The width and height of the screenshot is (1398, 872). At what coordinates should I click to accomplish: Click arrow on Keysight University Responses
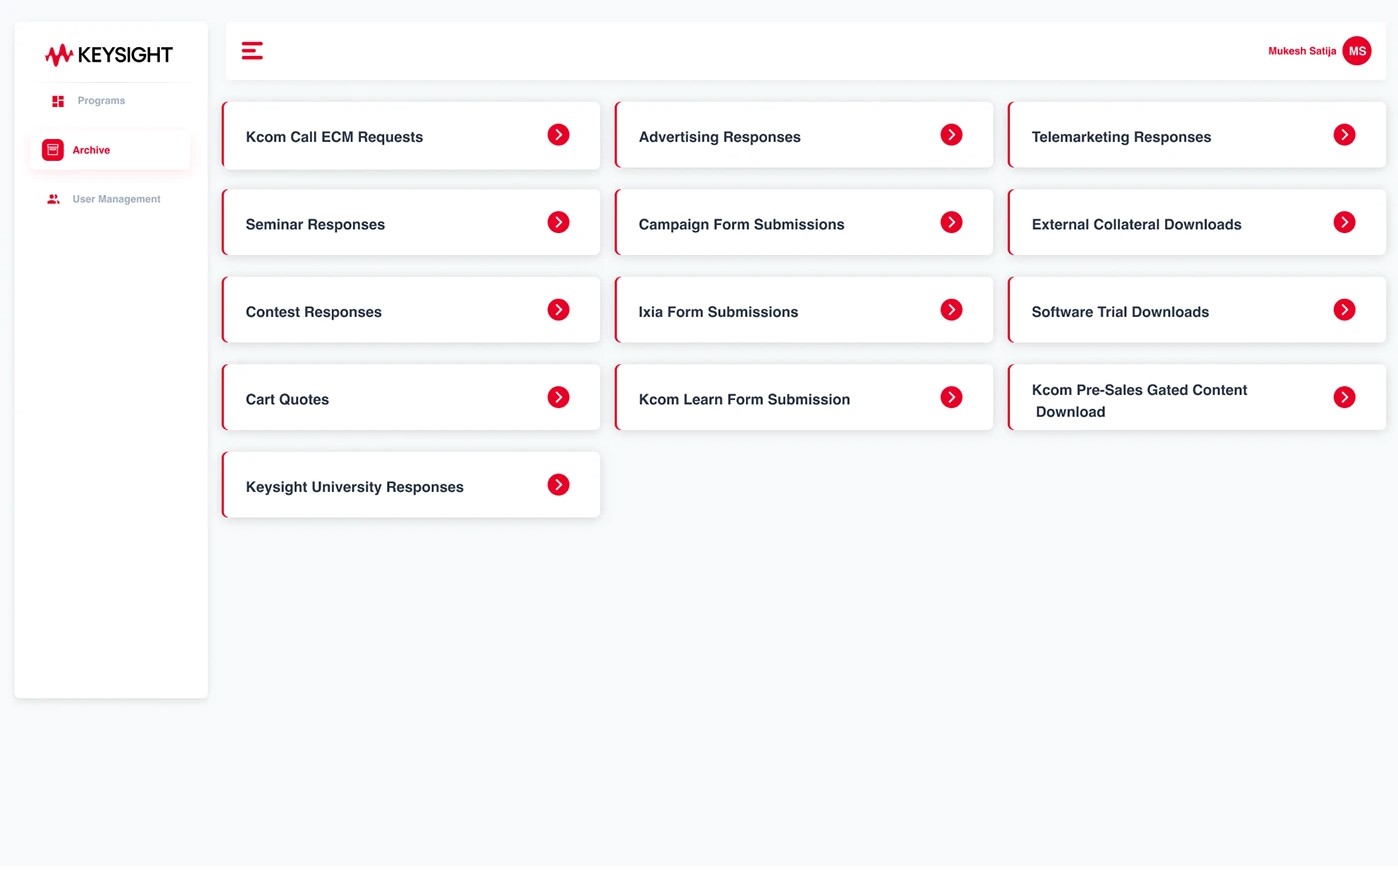pyautogui.click(x=559, y=485)
